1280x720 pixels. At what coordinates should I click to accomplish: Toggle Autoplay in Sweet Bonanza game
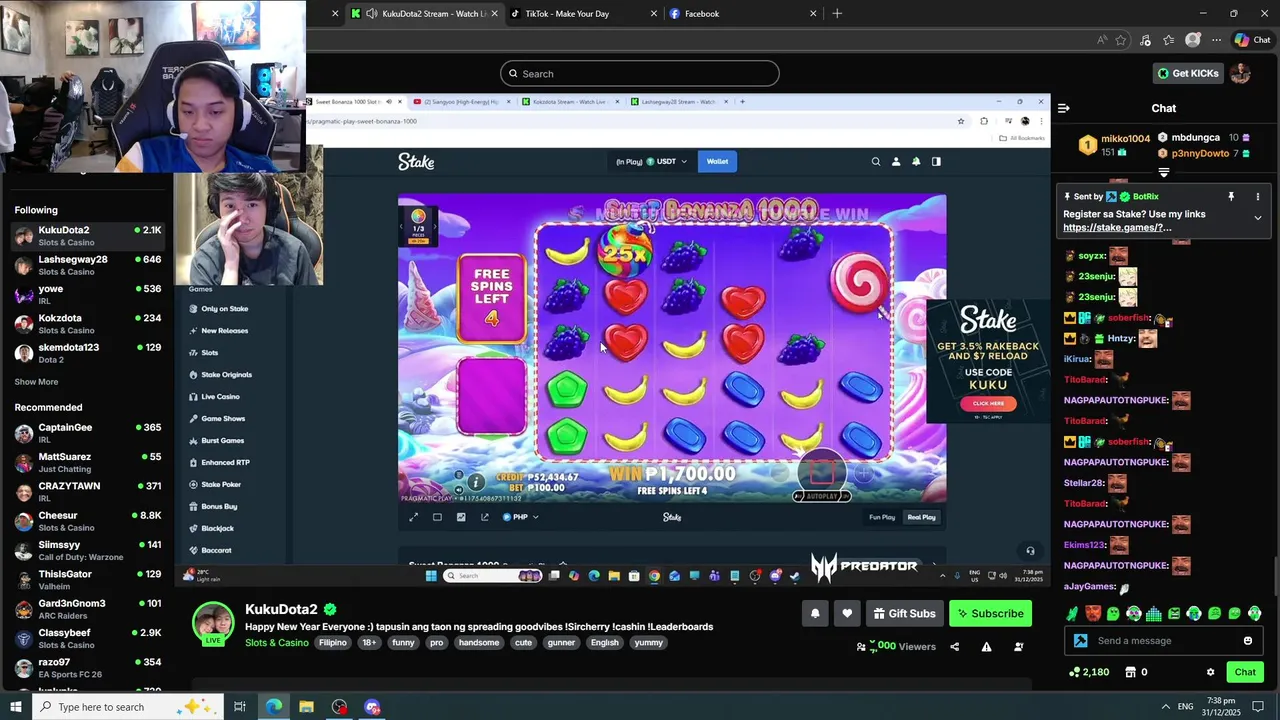822,496
